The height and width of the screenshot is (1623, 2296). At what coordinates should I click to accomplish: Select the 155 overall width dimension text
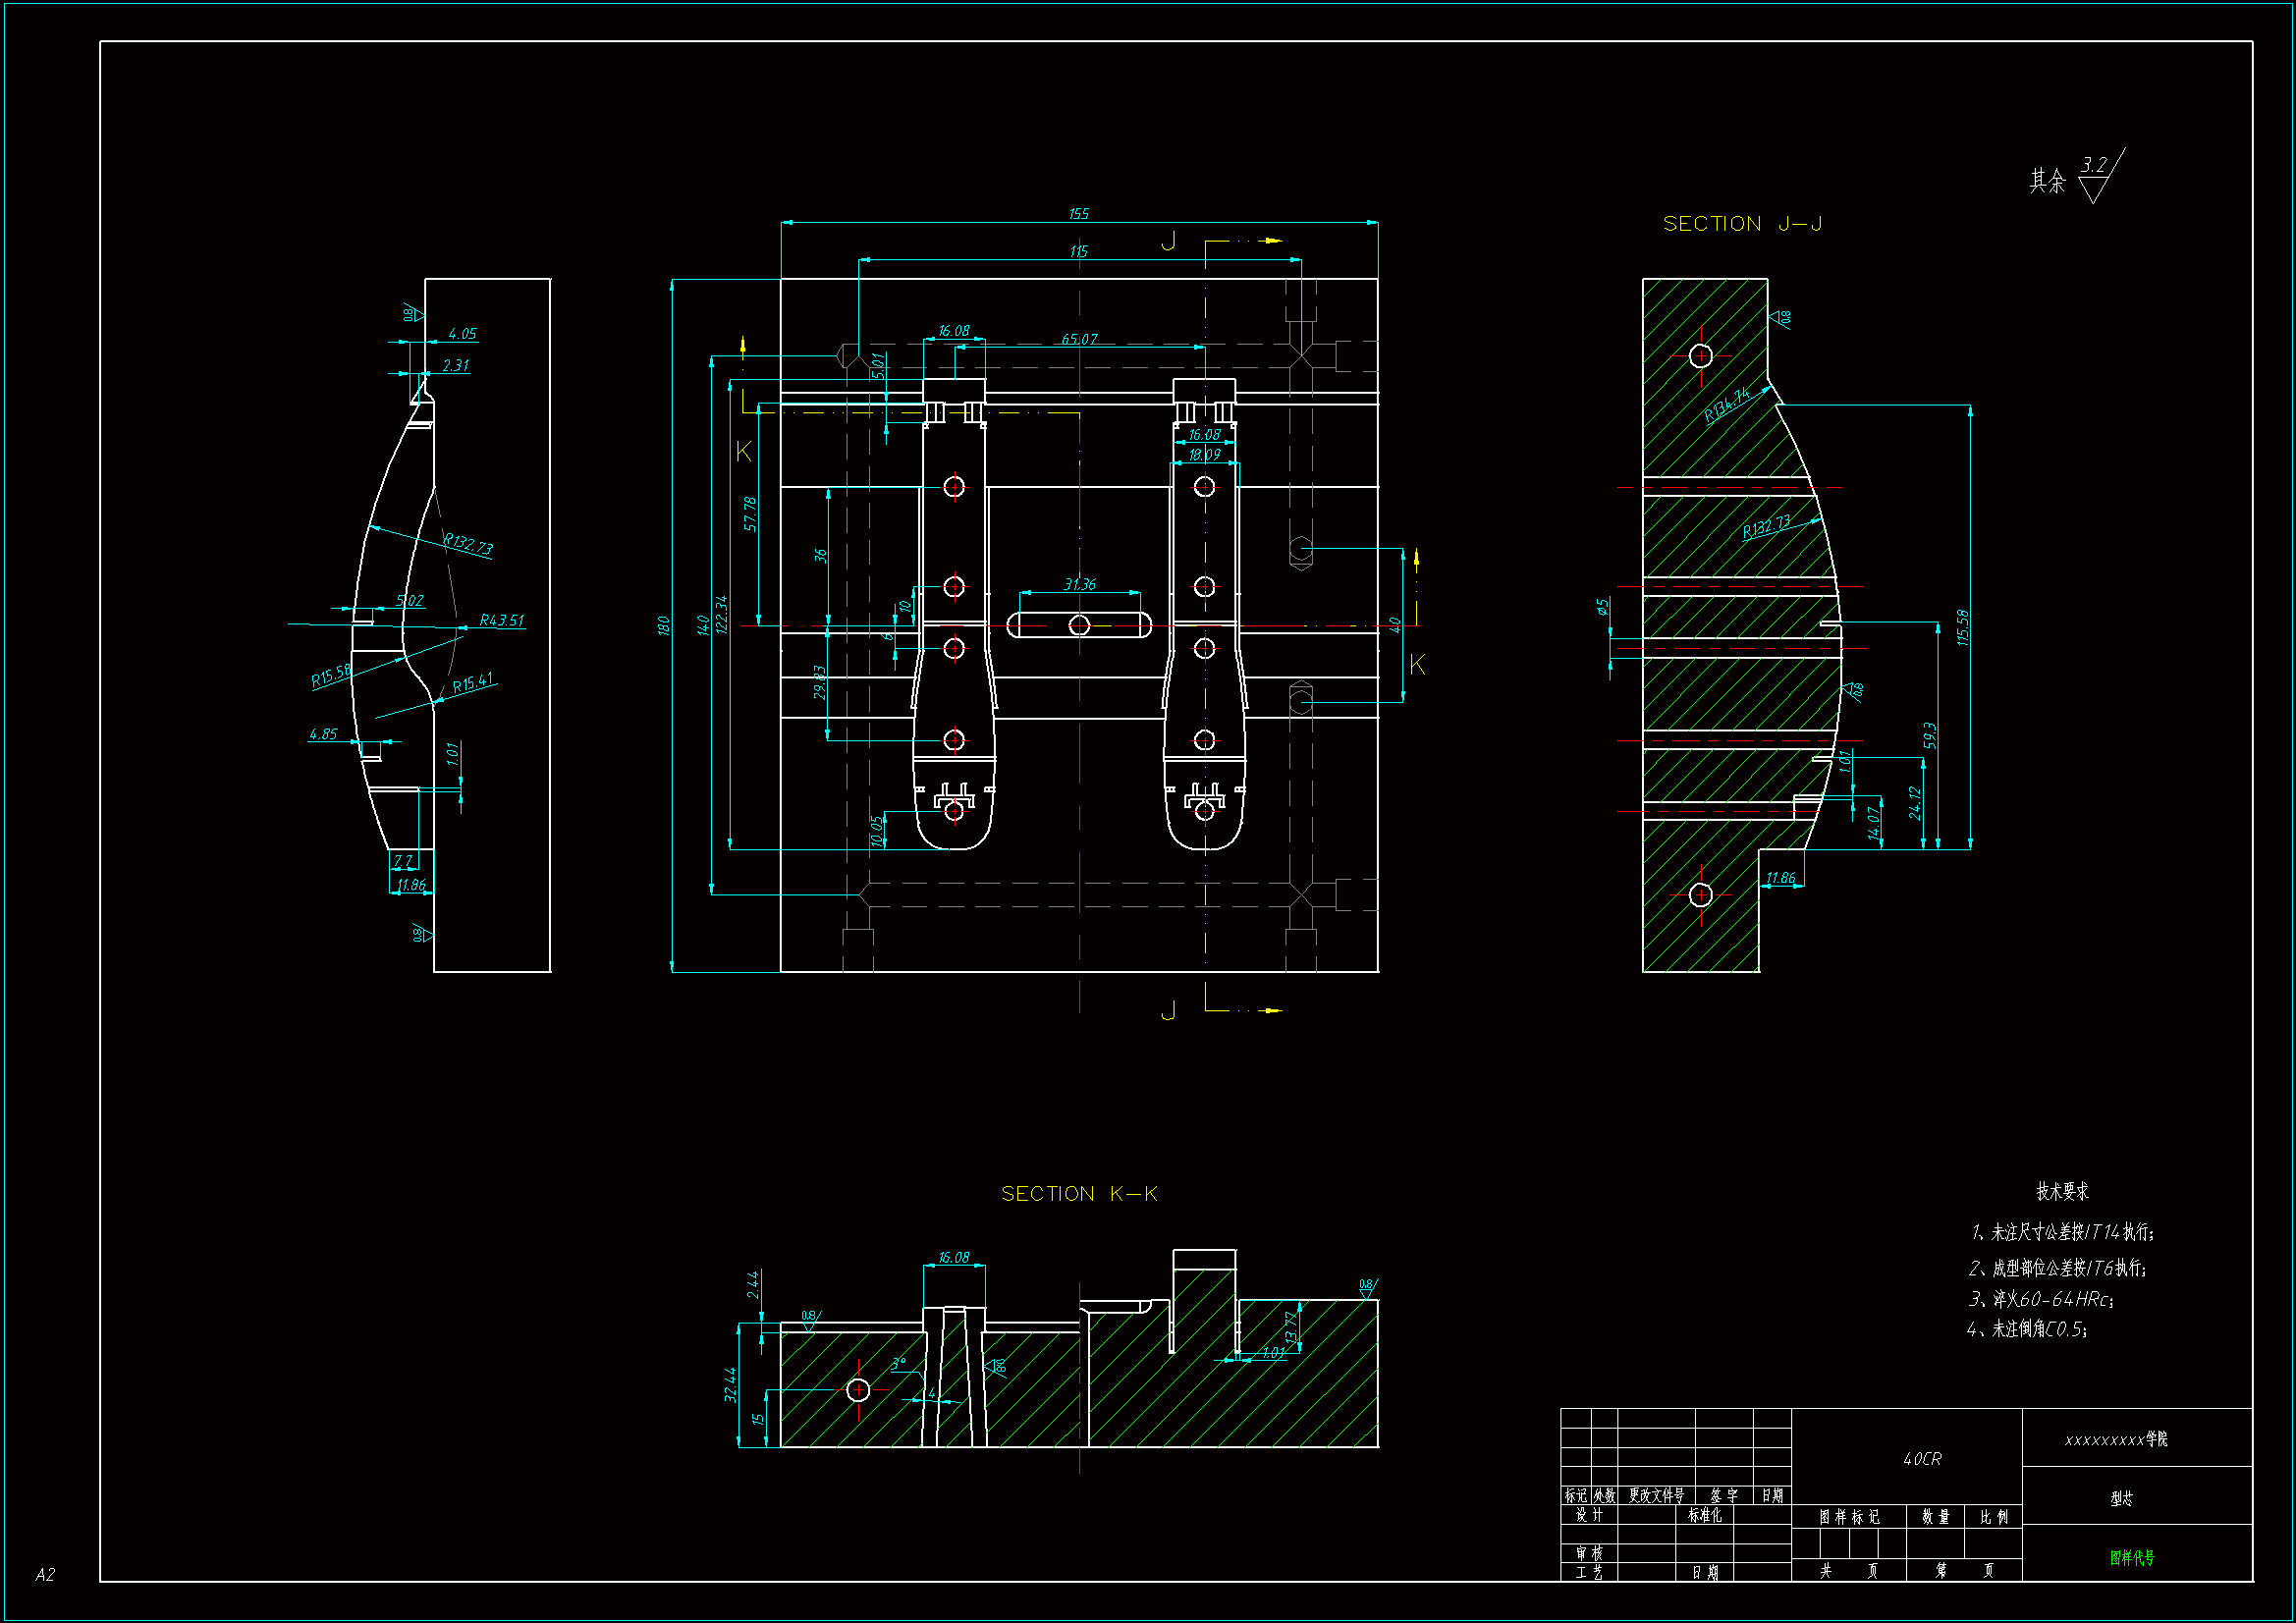coord(1078,214)
